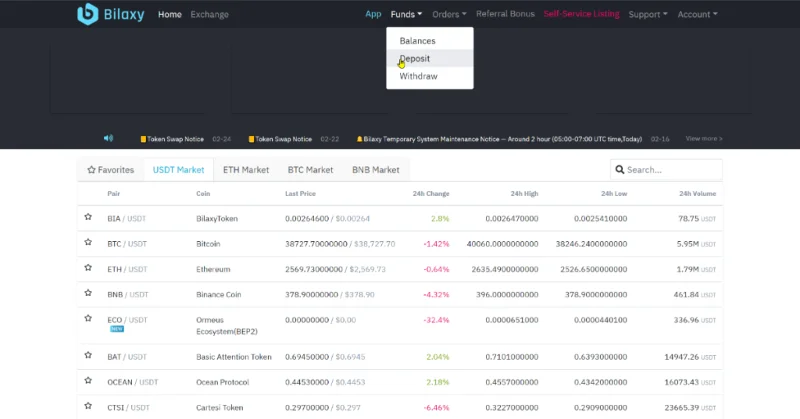Screen dimensions: 800x419
Task: Expand the Account dropdown
Action: pos(697,14)
